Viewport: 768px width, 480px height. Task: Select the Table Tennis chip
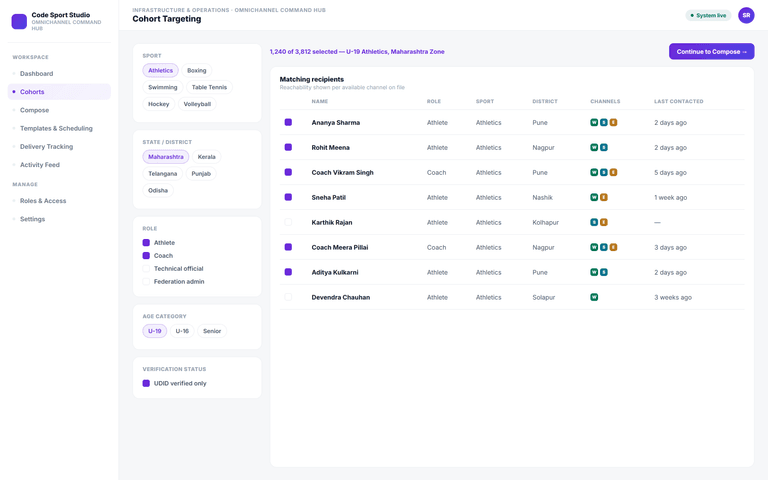[209, 87]
